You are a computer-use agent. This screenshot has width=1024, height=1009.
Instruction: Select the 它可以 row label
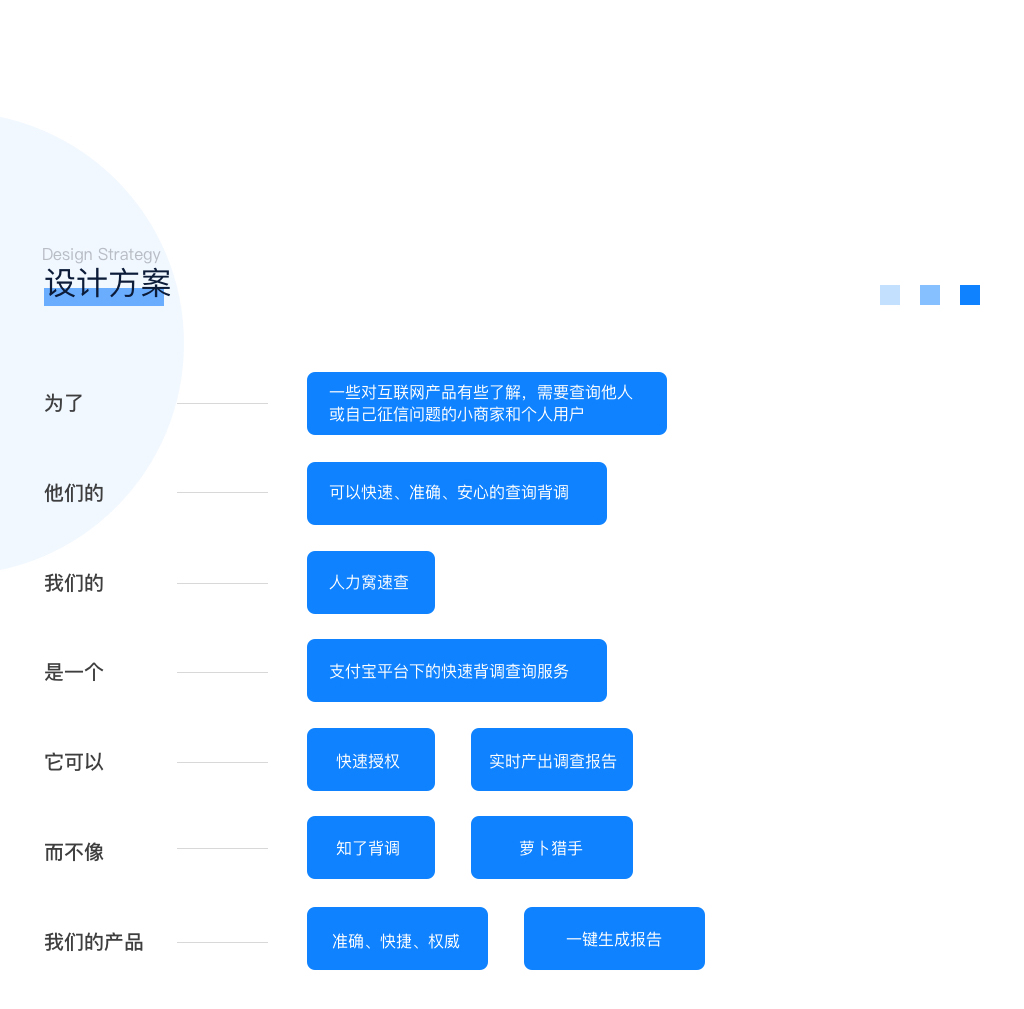click(74, 762)
